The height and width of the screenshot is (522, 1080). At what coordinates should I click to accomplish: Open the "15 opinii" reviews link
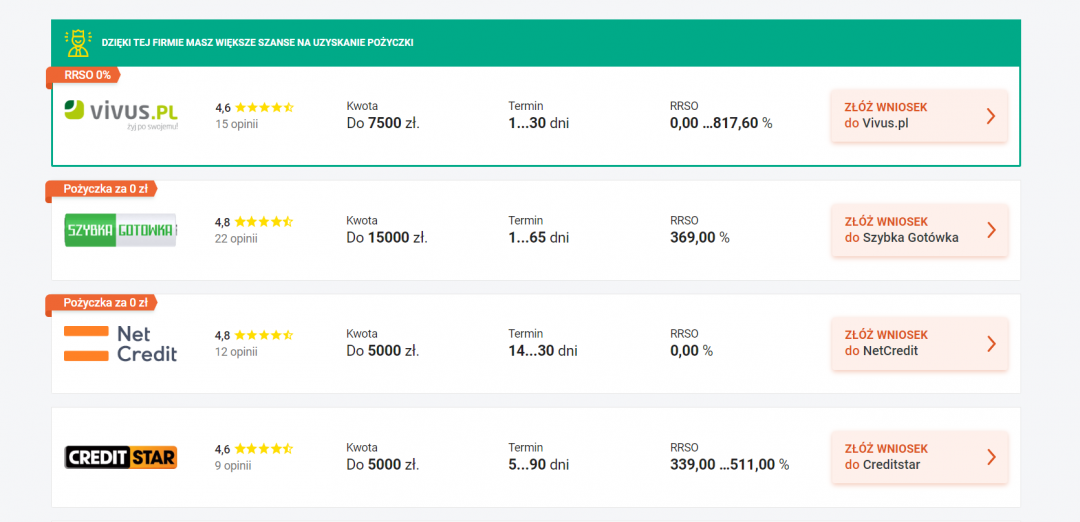tap(237, 124)
